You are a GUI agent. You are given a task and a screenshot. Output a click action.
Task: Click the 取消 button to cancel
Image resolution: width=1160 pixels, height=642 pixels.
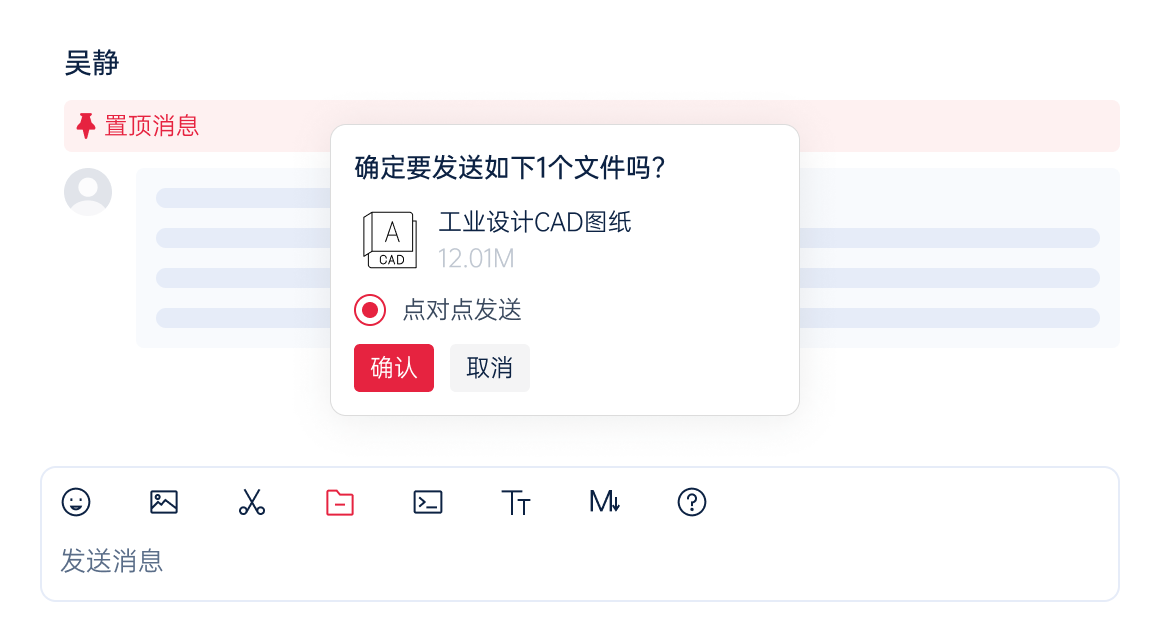490,368
